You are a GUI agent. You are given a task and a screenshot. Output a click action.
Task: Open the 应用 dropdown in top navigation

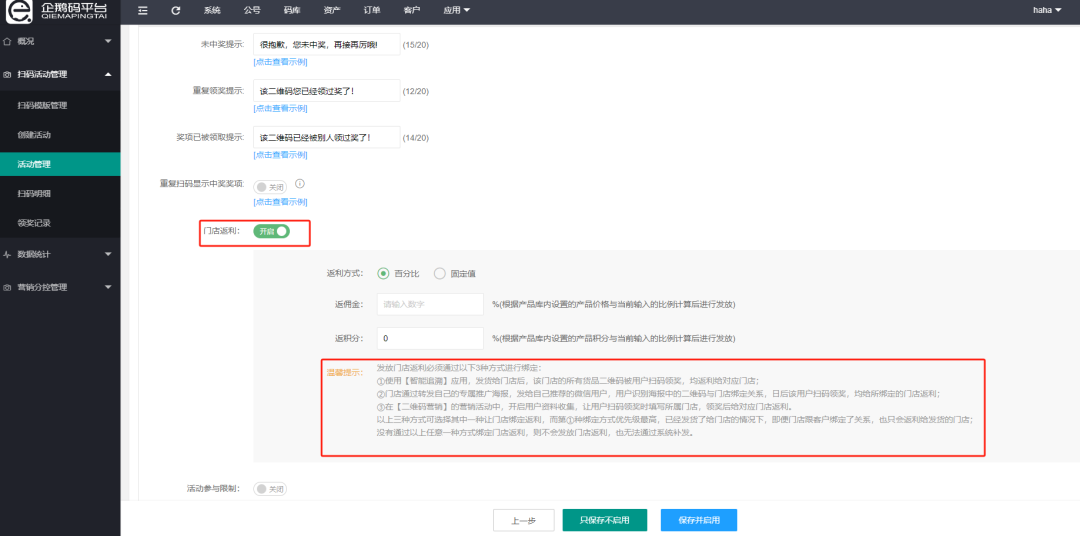click(456, 10)
